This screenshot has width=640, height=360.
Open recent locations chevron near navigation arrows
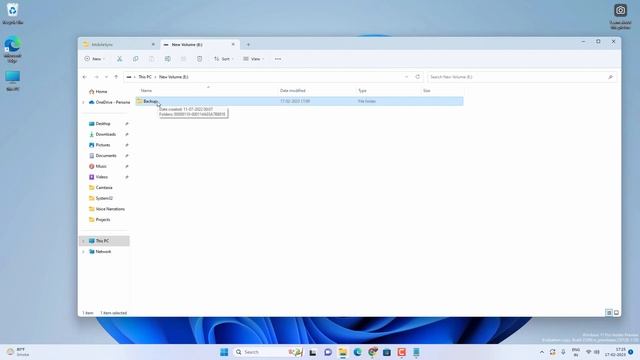pos(106,77)
